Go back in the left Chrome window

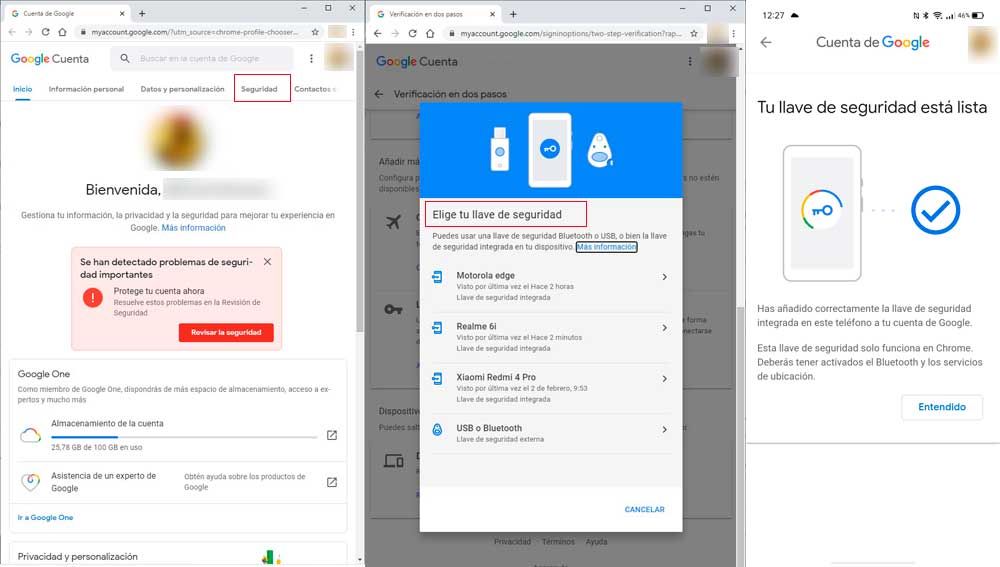[x=11, y=32]
